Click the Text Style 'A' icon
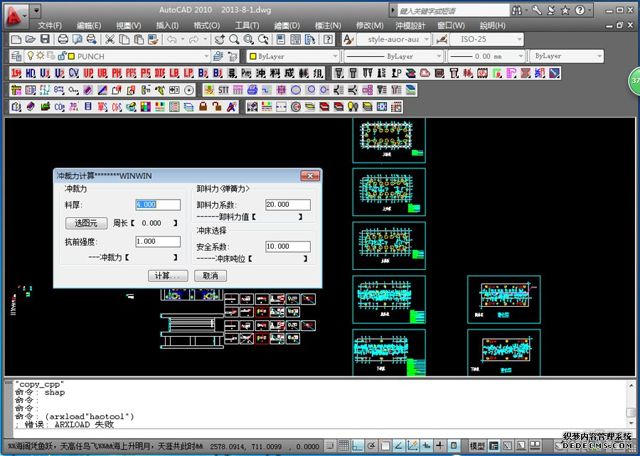 pyautogui.click(x=348, y=40)
